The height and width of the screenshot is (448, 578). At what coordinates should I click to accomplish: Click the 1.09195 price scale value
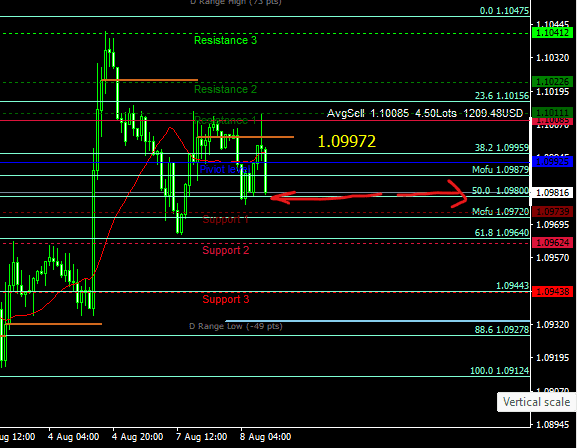point(553,358)
